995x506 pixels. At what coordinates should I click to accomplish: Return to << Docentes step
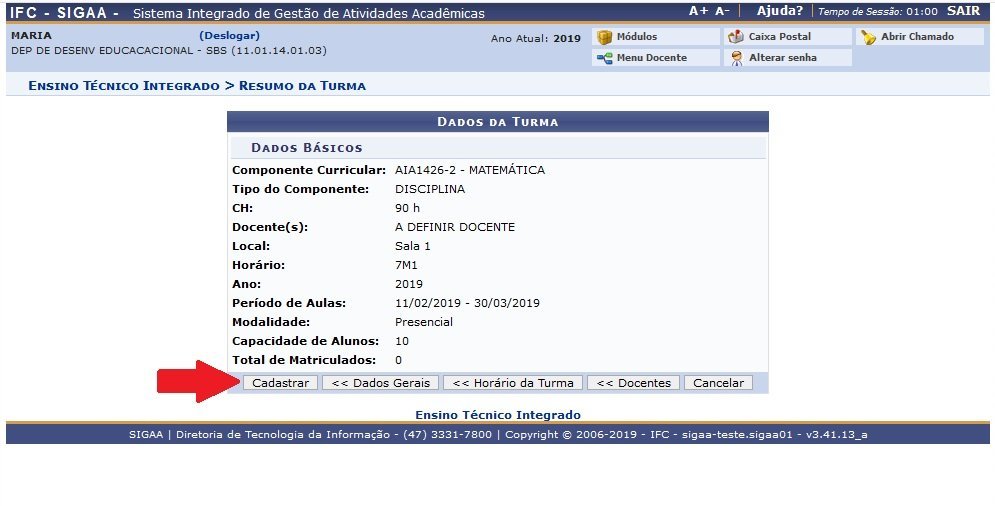[x=633, y=383]
